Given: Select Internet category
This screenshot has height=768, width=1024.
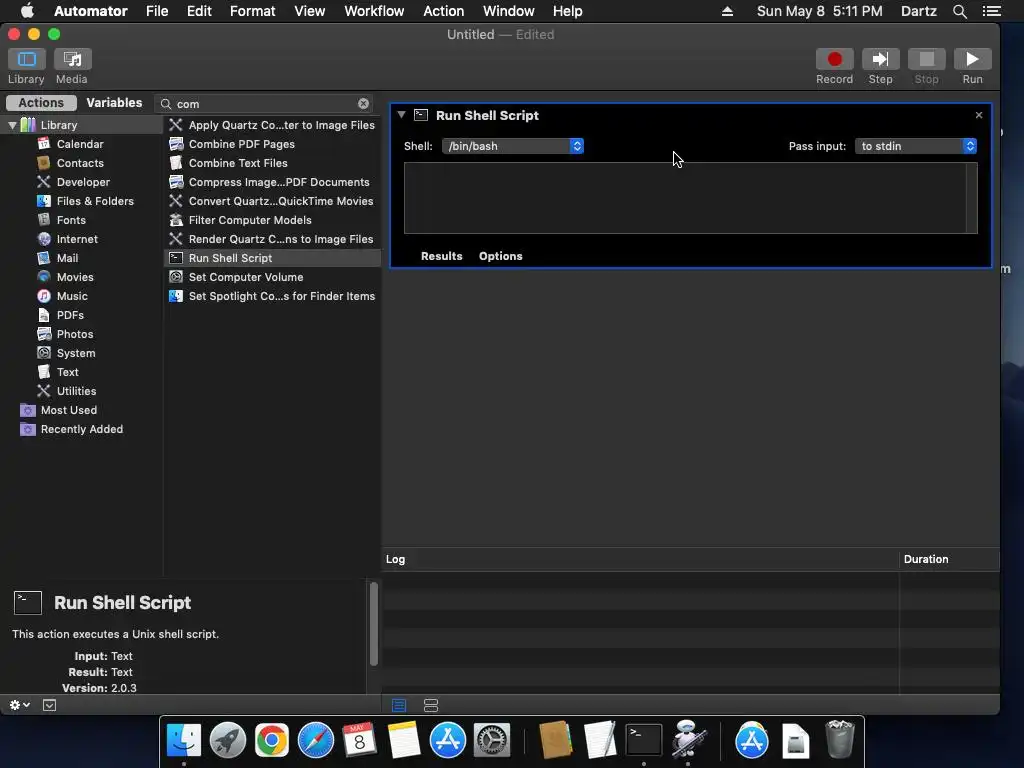Looking at the screenshot, I should pyautogui.click(x=77, y=239).
